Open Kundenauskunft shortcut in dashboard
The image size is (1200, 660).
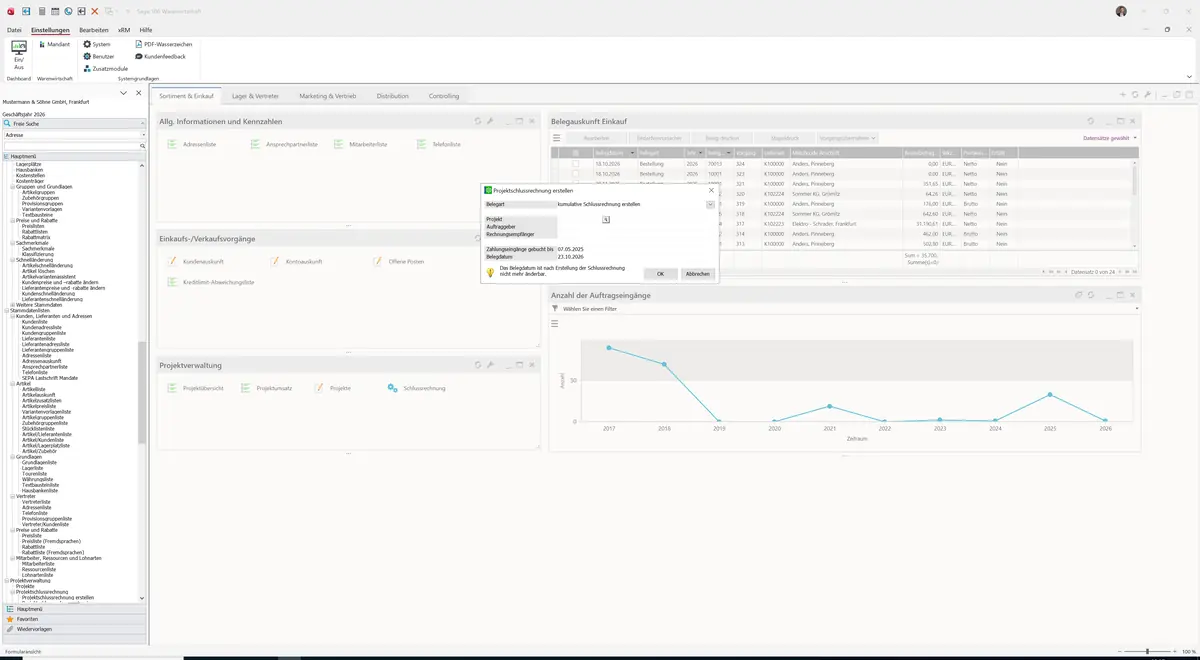coord(196,262)
